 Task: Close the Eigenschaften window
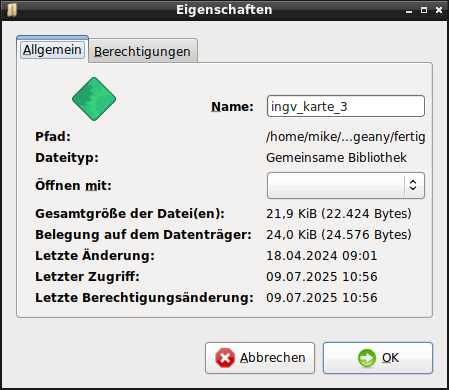439,10
